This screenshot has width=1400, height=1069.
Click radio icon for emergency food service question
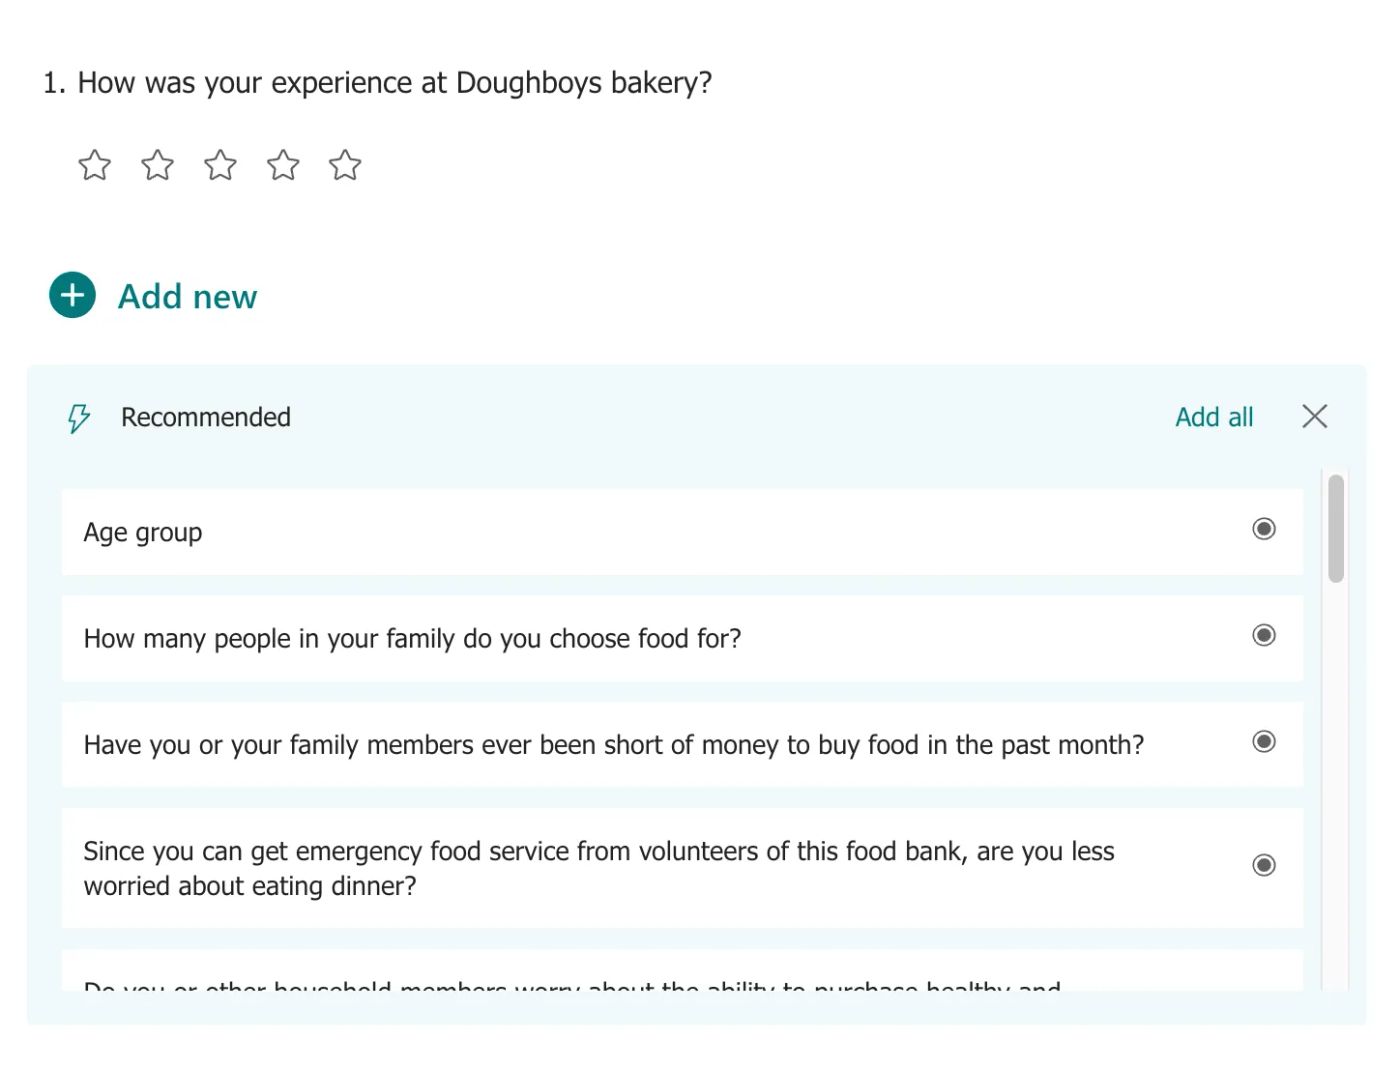[1264, 865]
